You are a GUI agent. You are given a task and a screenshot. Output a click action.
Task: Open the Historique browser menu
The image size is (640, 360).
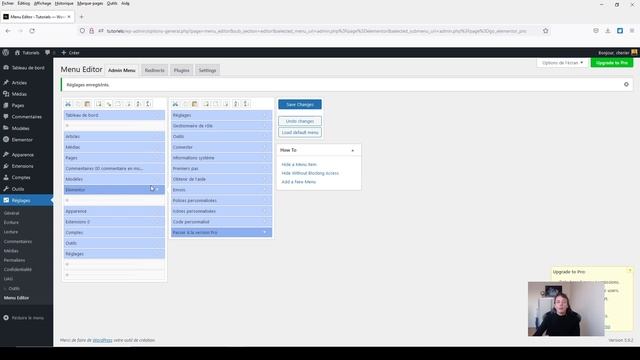pos(64,3)
